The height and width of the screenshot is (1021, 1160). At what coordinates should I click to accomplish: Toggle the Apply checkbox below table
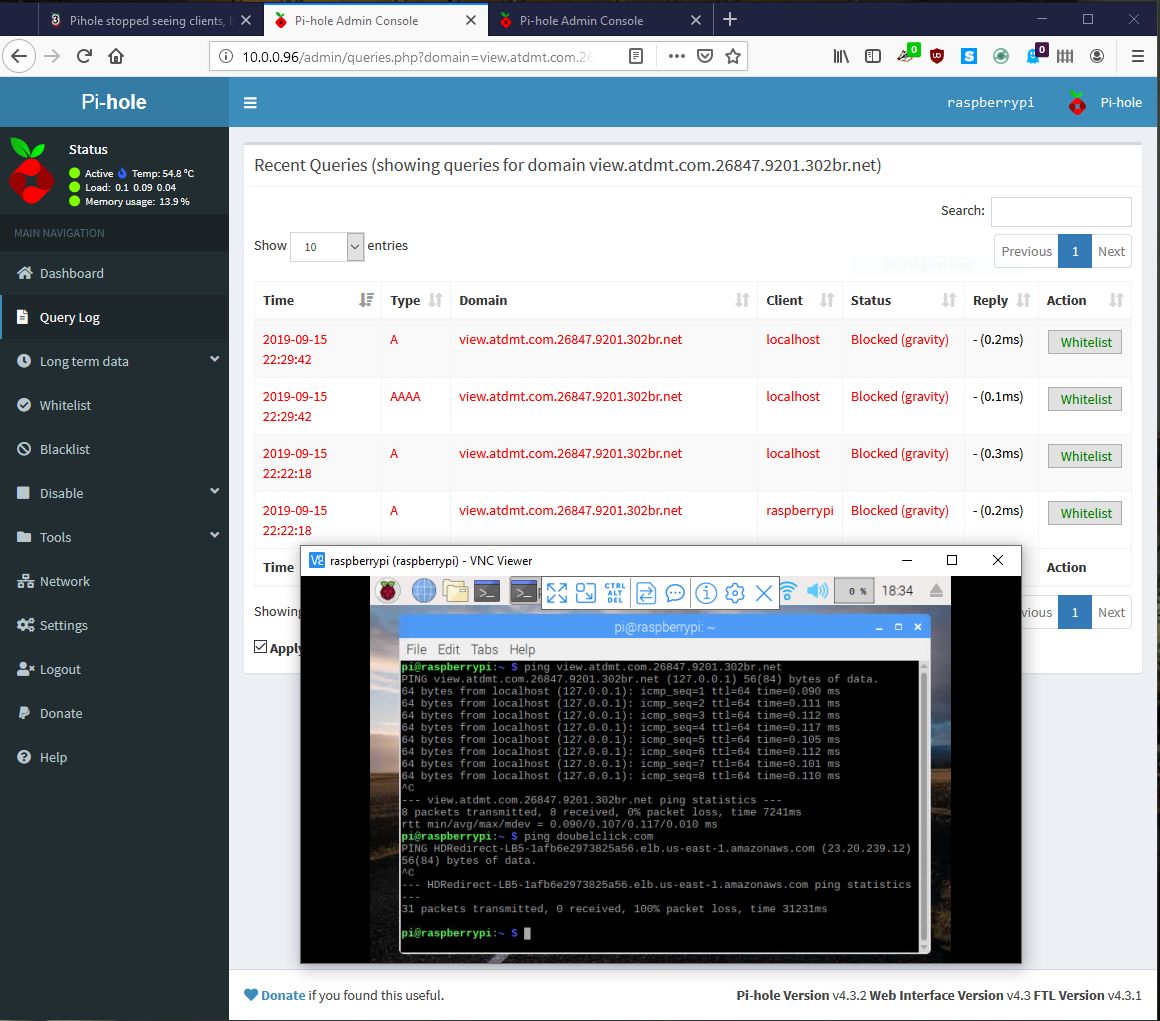260,647
